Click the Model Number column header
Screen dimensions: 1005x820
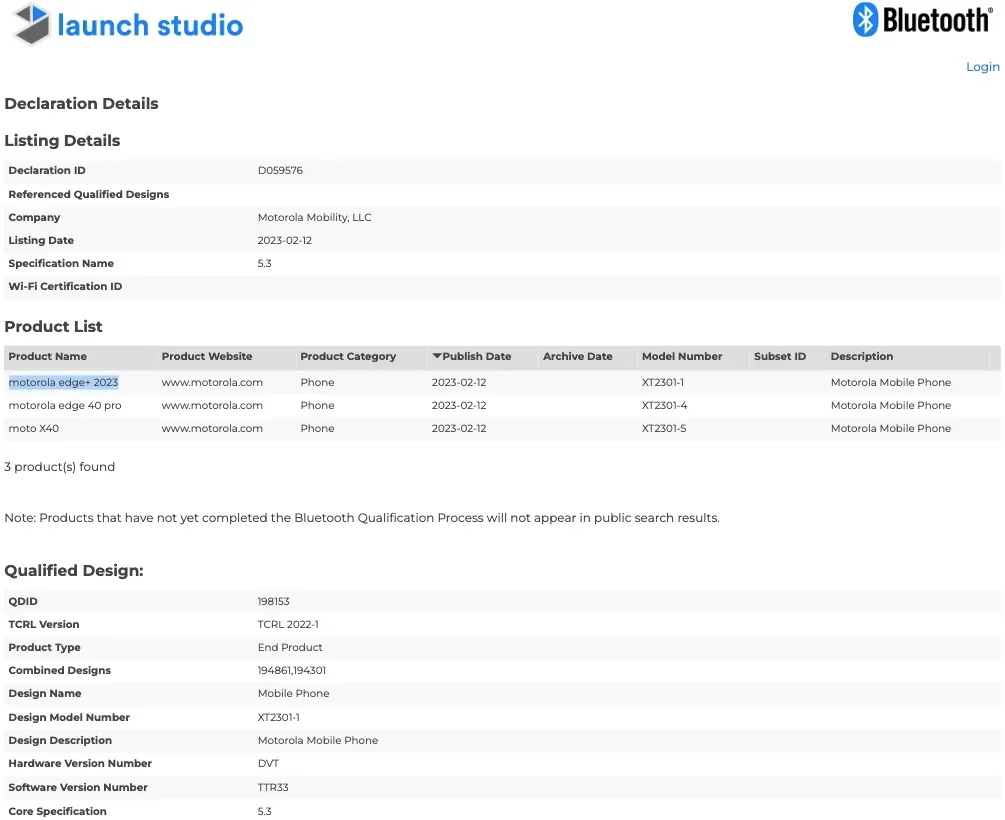point(681,356)
